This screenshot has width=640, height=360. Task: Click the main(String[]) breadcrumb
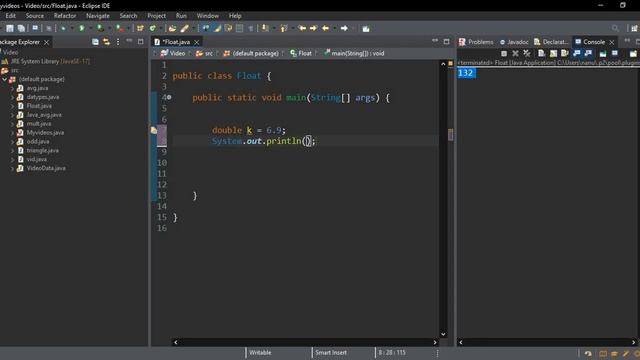point(354,53)
